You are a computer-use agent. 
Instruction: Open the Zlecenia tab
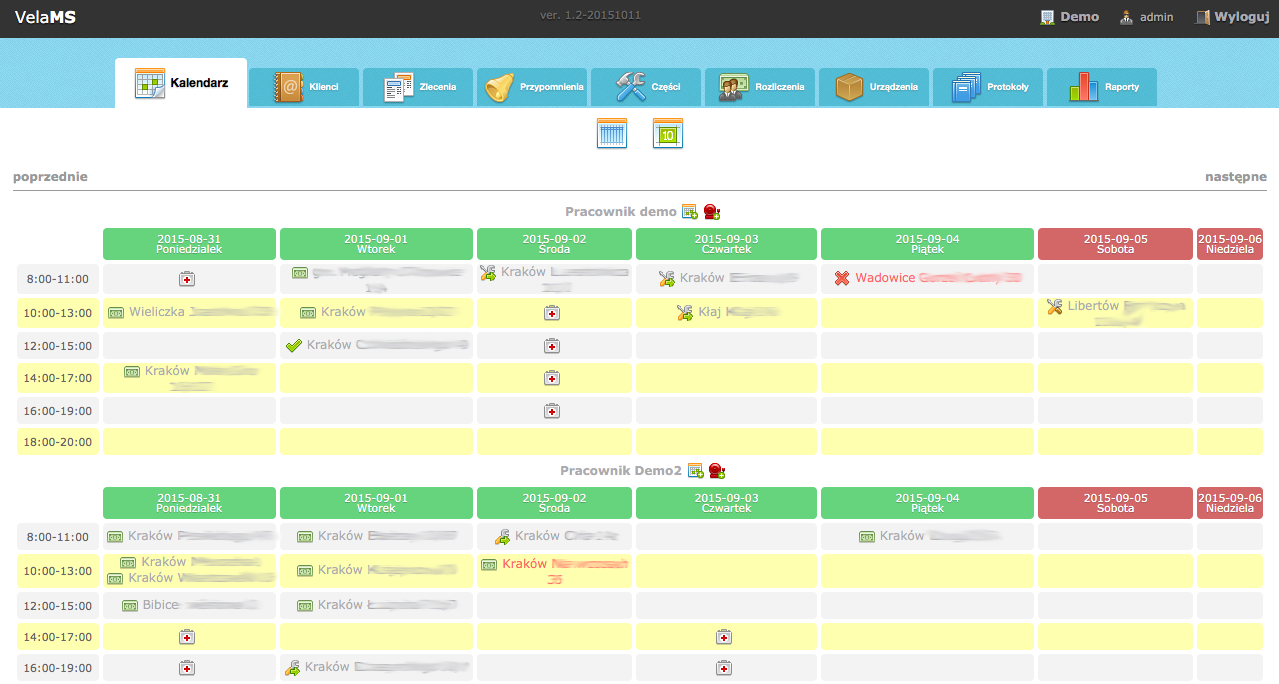pos(417,87)
